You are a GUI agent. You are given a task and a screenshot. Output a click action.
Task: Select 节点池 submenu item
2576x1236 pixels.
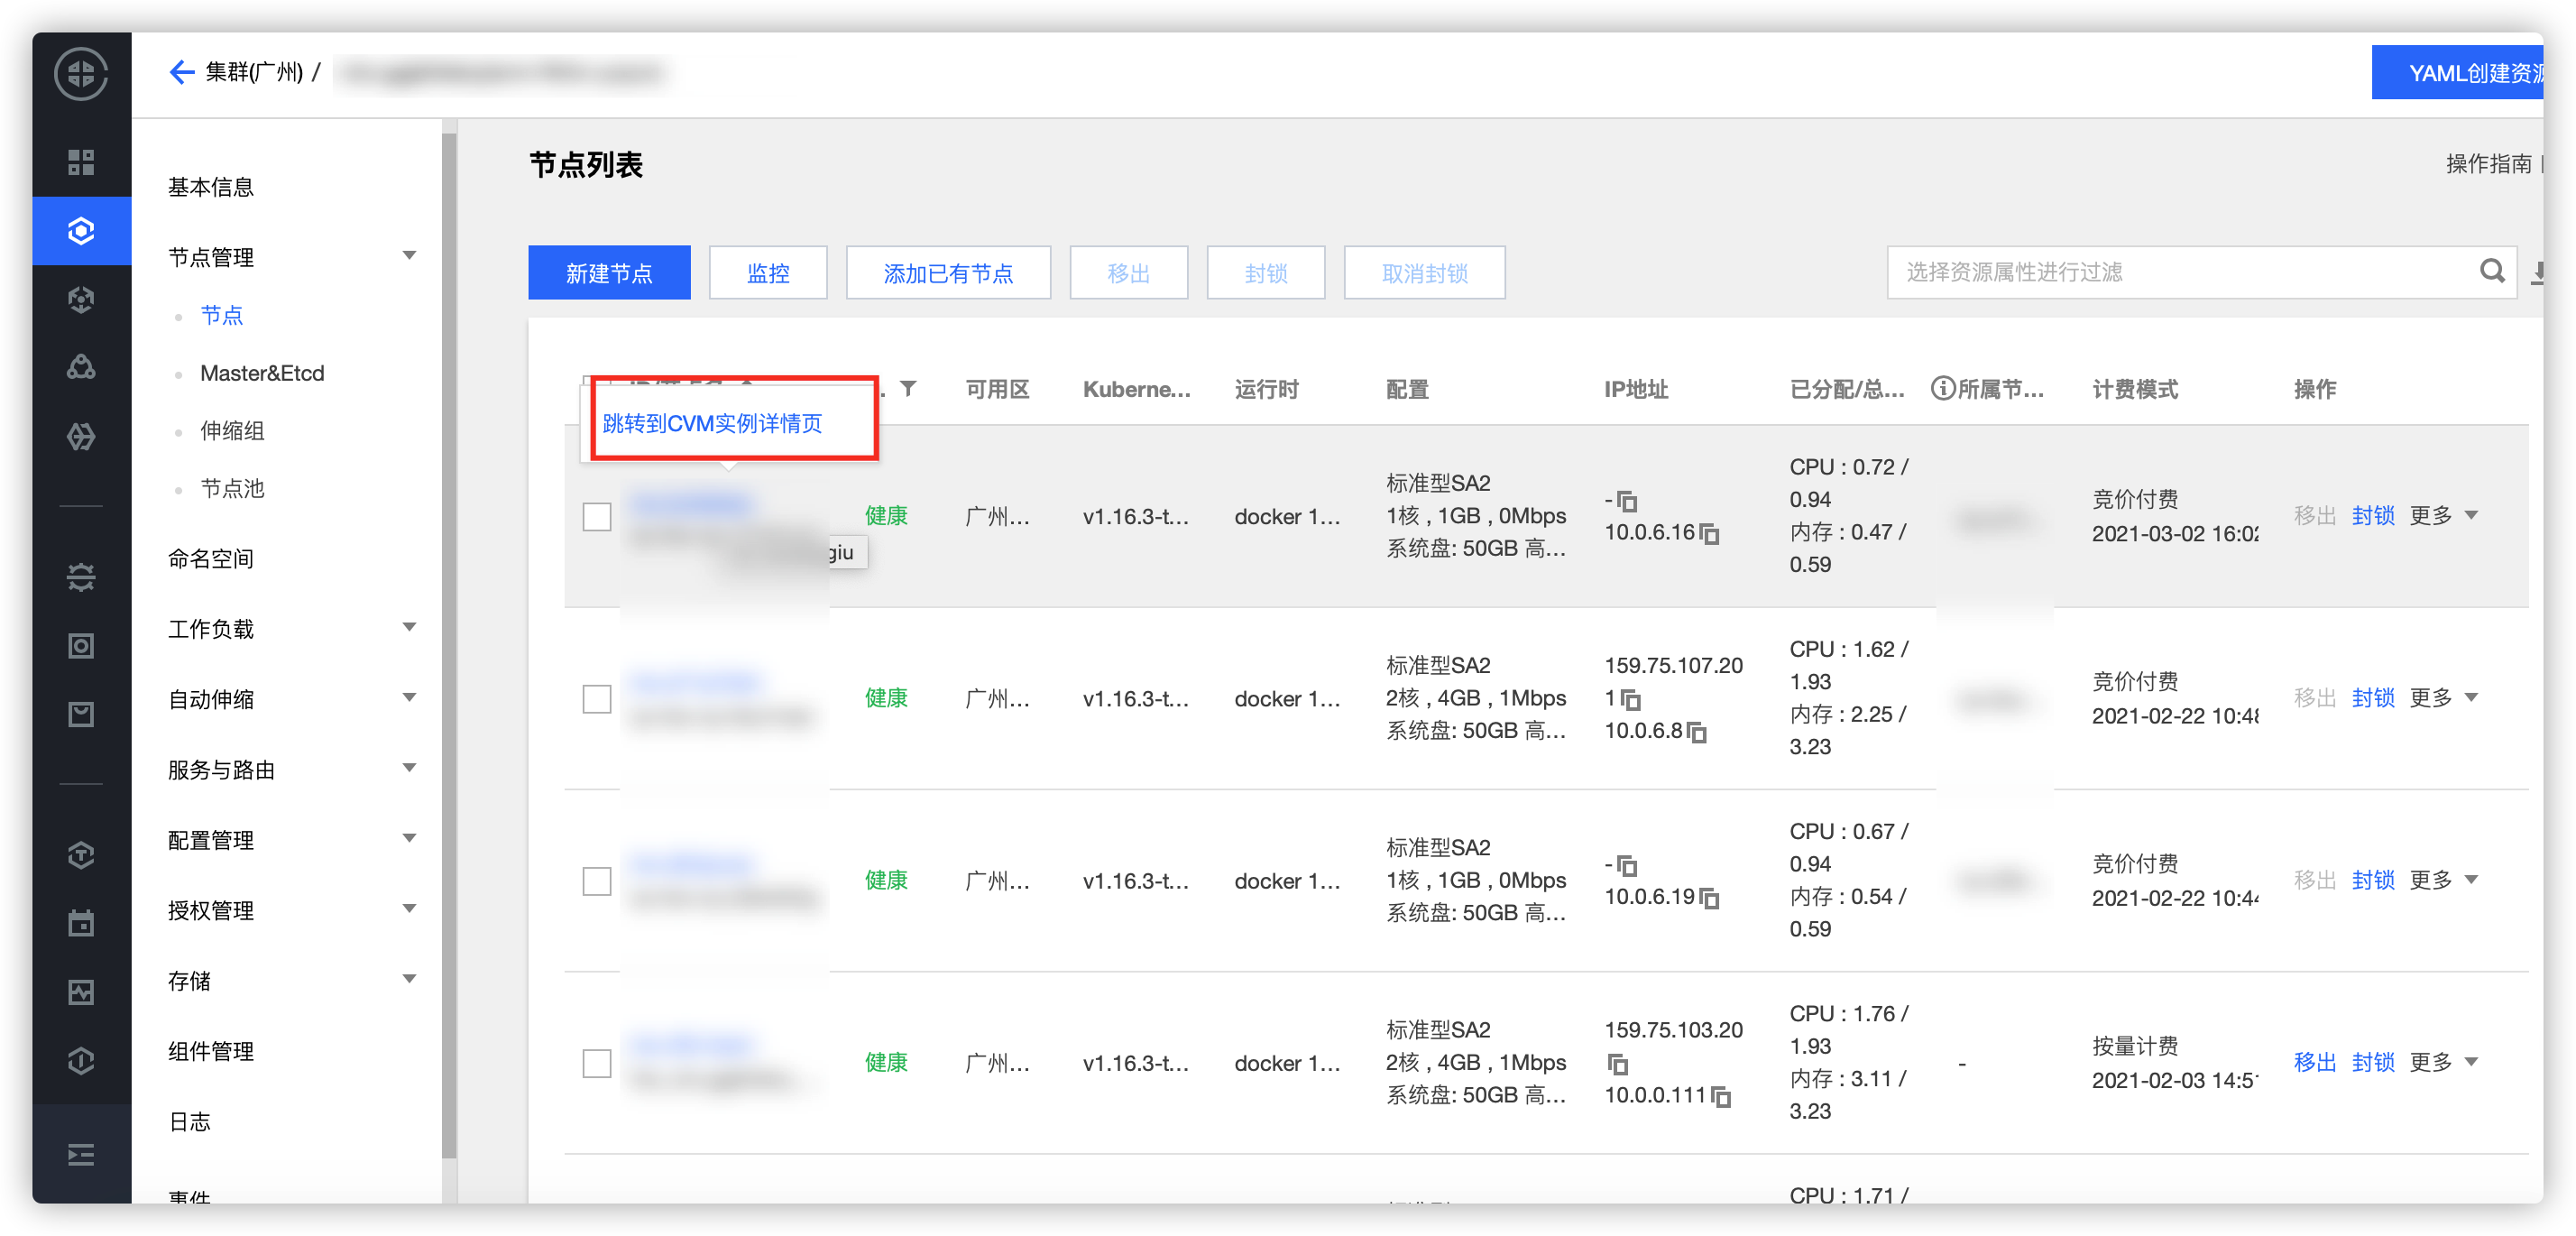[232, 489]
